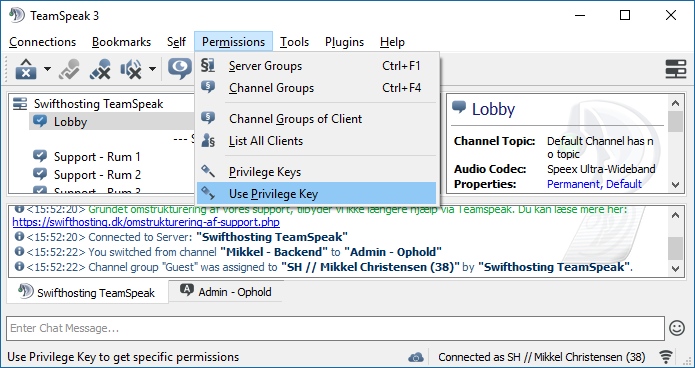The width and height of the screenshot is (695, 368).
Task: Select List All Clients entry
Action: [x=316, y=141]
